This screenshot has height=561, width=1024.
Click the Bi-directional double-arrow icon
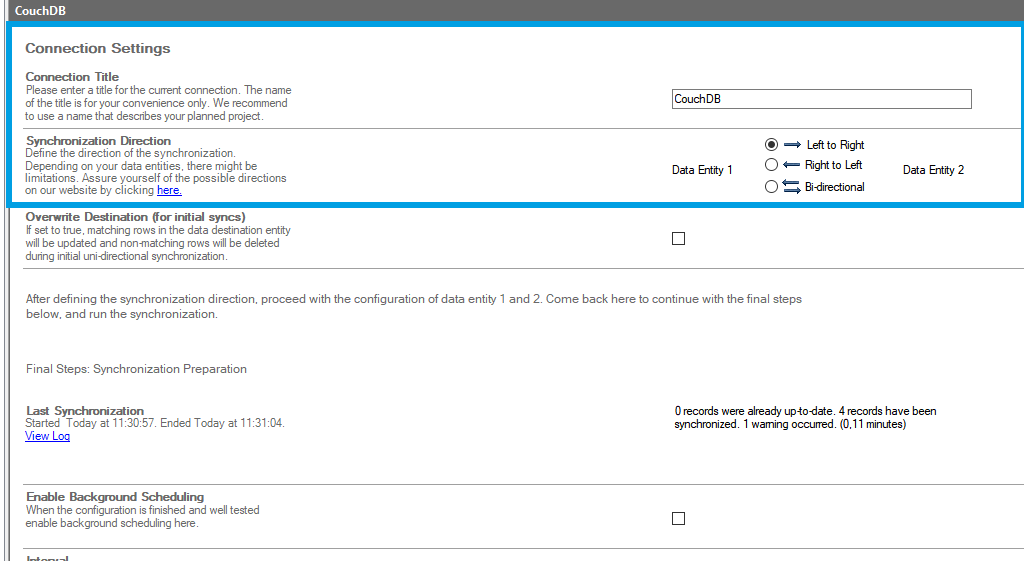coord(791,186)
